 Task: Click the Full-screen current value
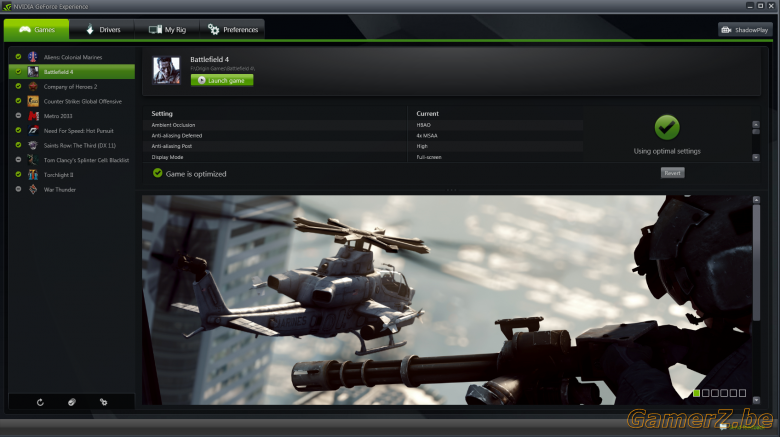429,157
